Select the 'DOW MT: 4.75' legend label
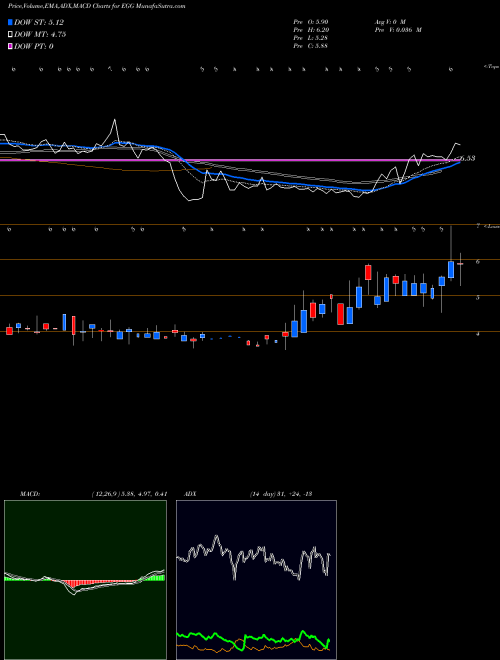 click(40, 35)
